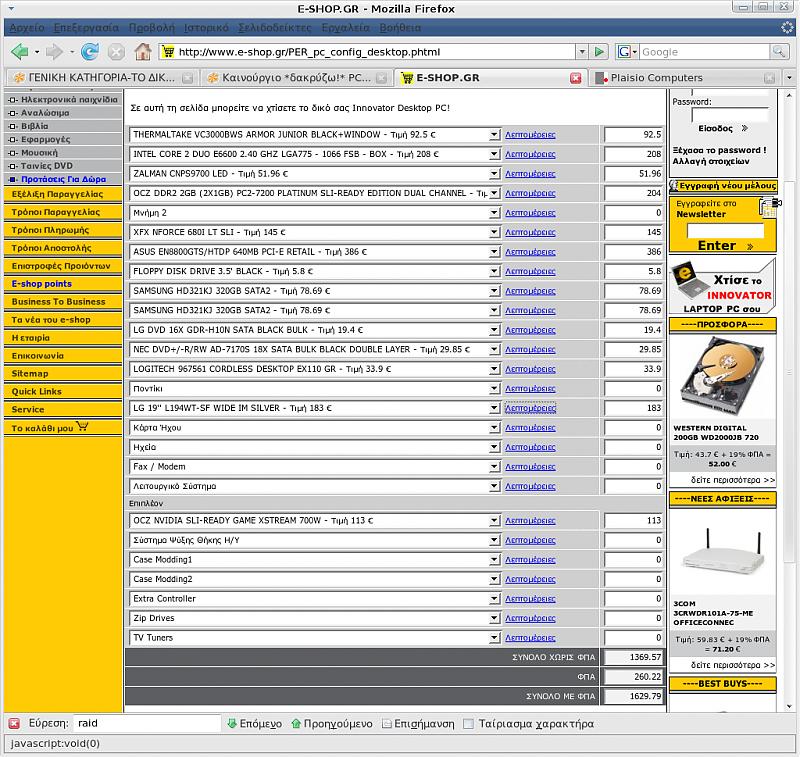The image size is (800, 757).
Task: Click the E-shop points sidebar link
Action: (42, 284)
